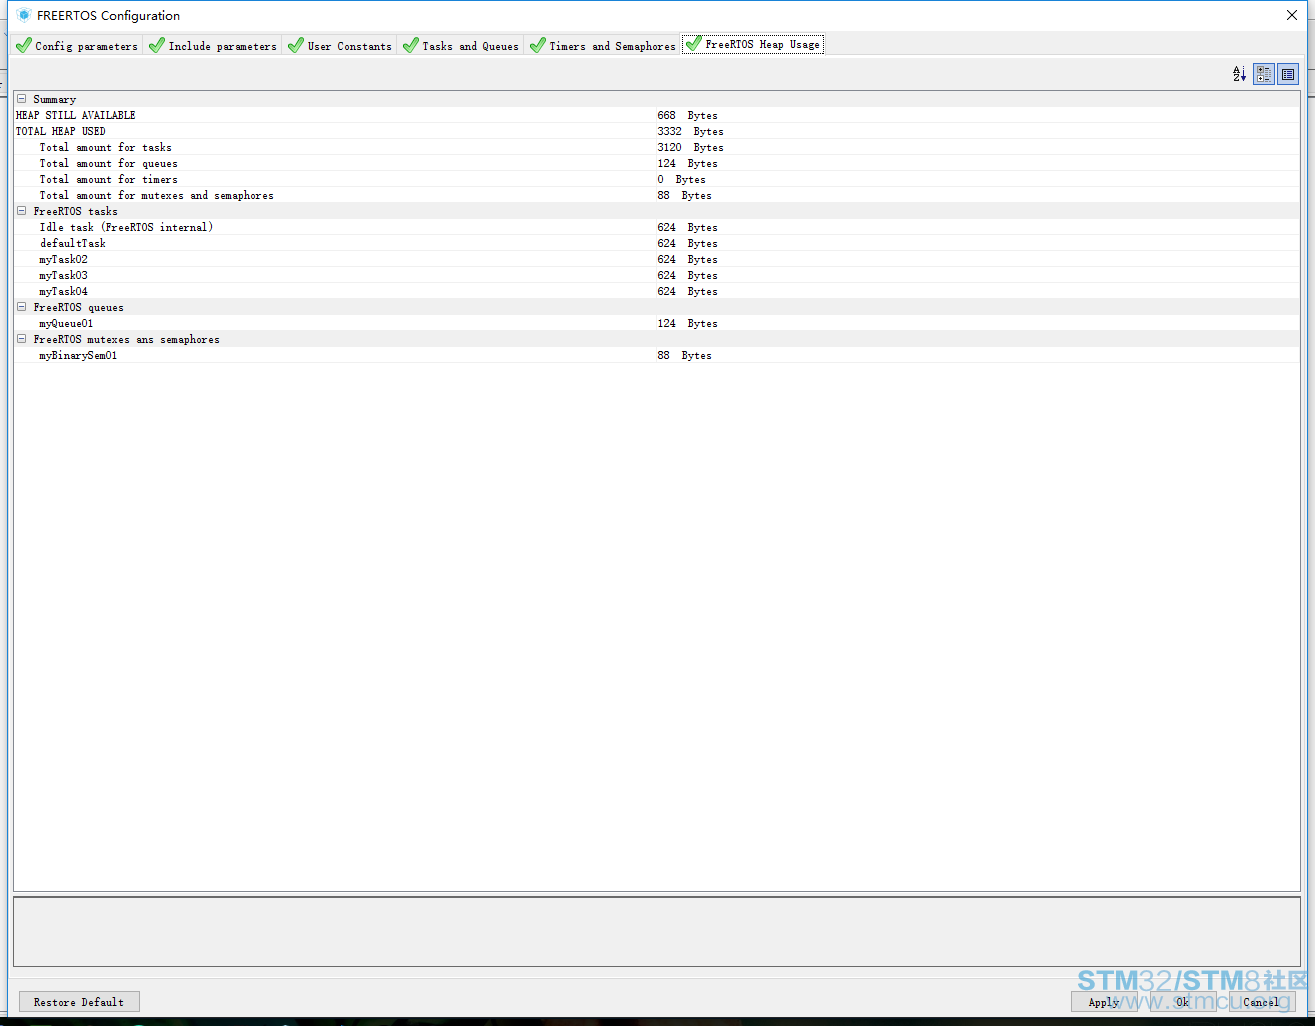This screenshot has height=1026, width=1315.
Task: Select the FreeRTOS Heap Usage tab
Action: [753, 44]
